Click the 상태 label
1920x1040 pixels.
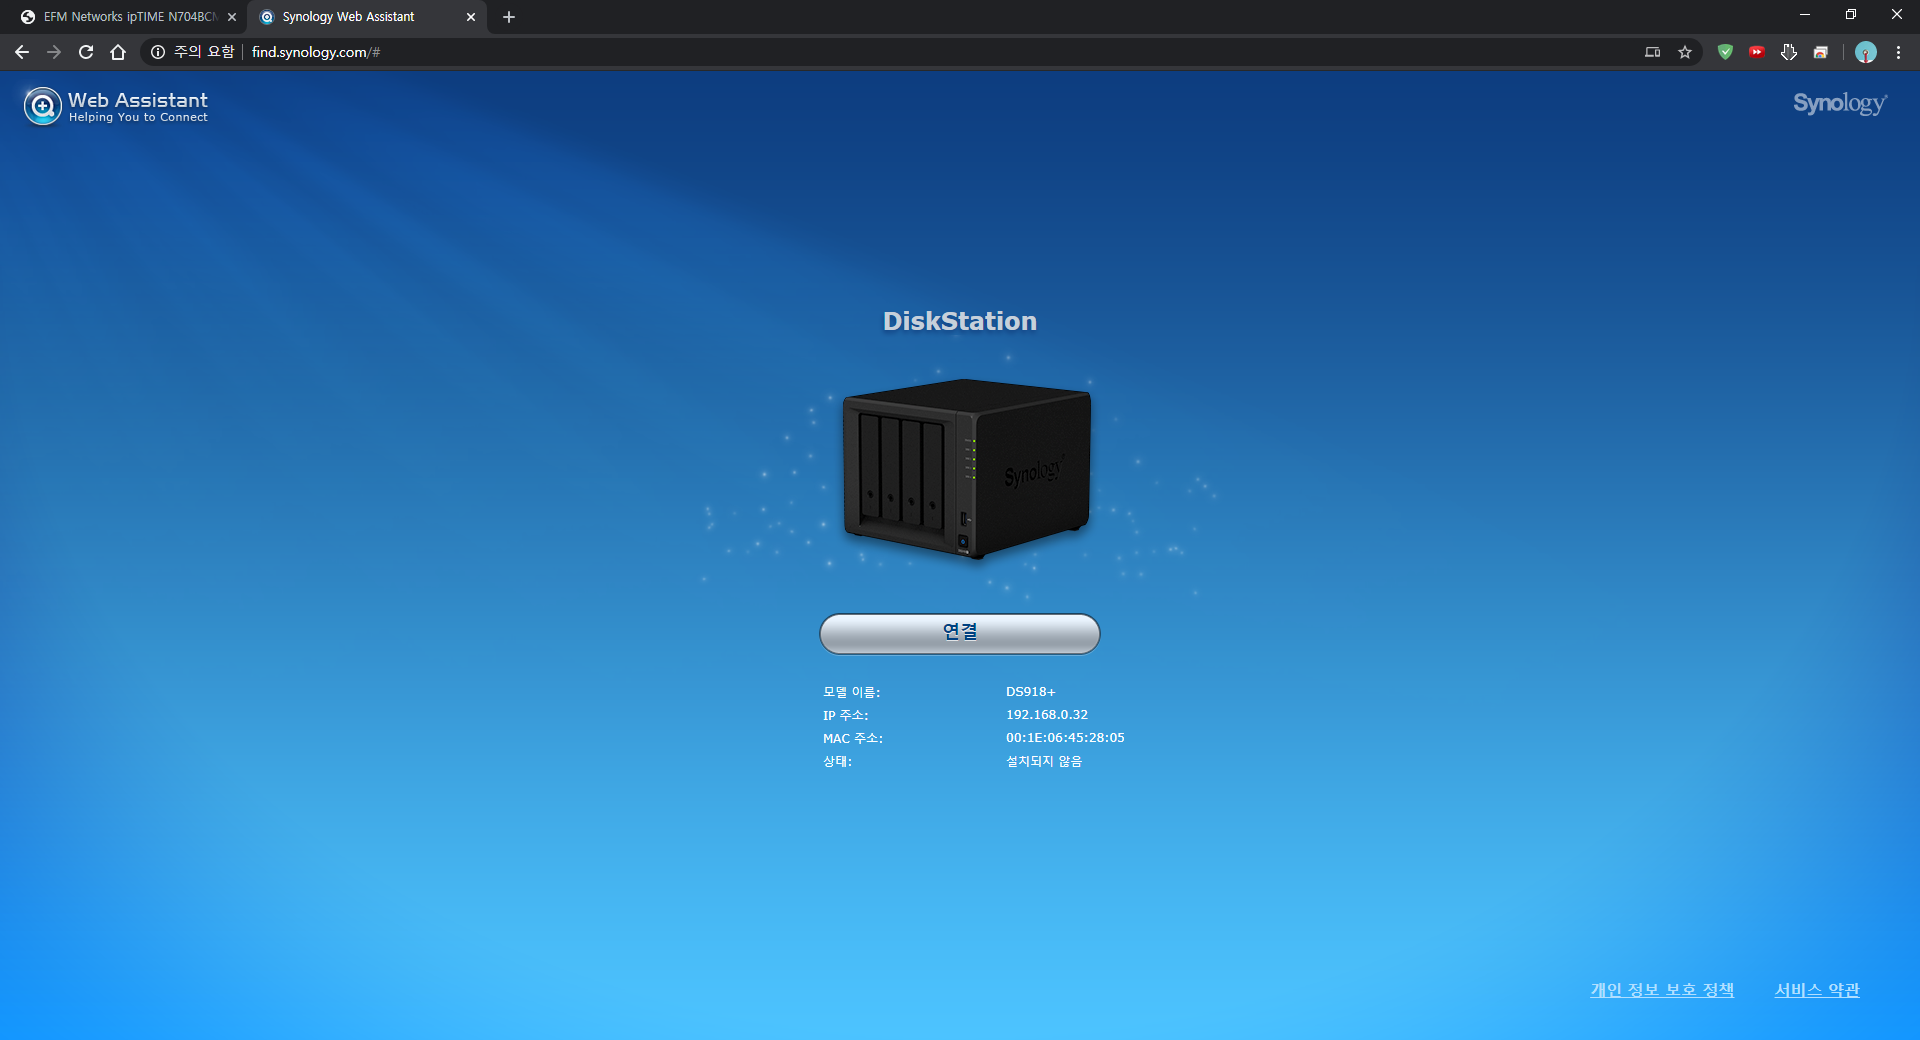(838, 761)
